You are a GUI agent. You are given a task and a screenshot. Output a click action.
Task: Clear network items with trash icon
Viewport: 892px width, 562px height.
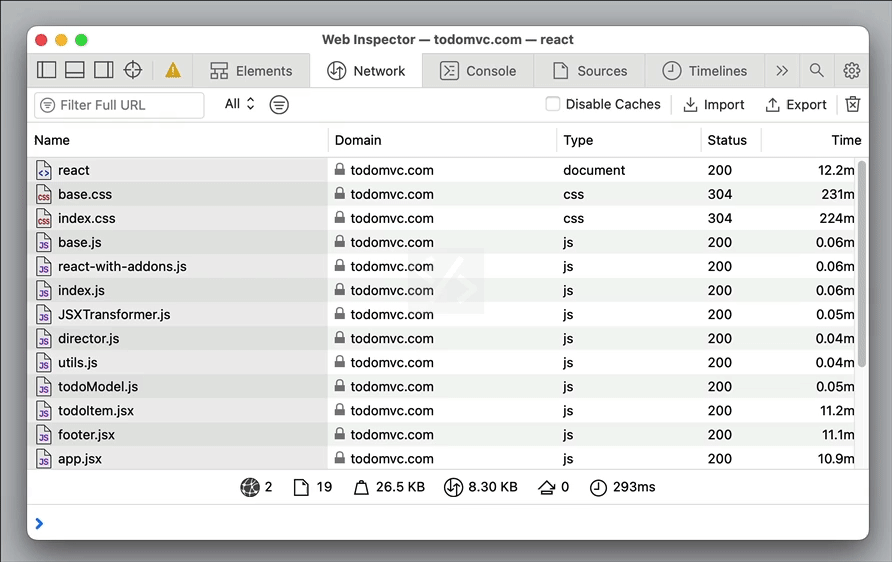point(853,105)
